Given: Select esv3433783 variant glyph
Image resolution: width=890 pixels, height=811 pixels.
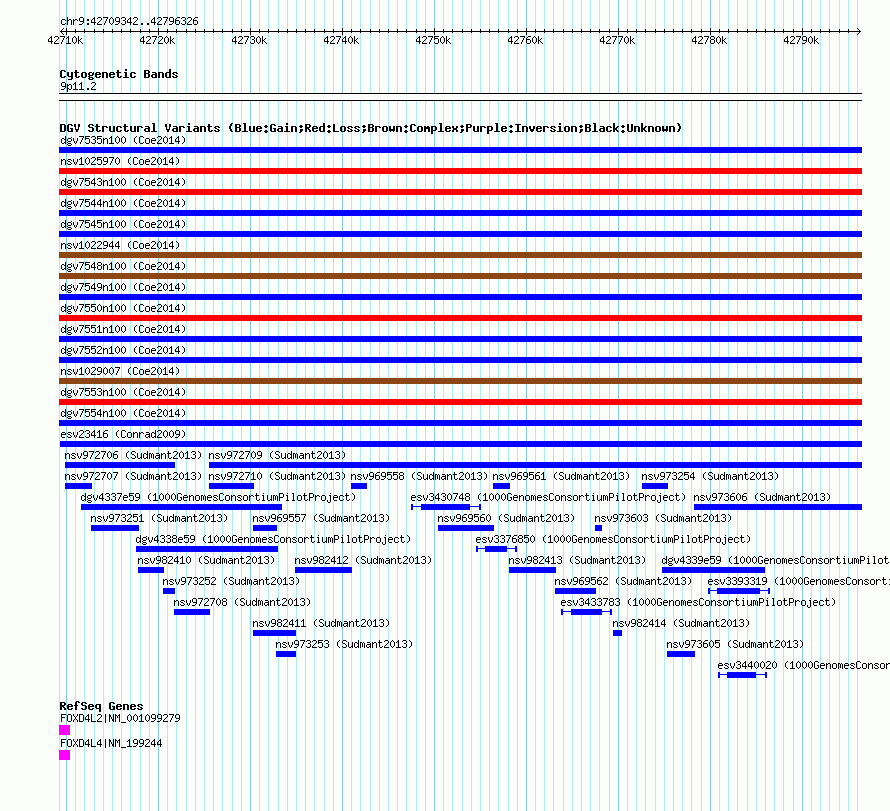Looking at the screenshot, I should [586, 612].
